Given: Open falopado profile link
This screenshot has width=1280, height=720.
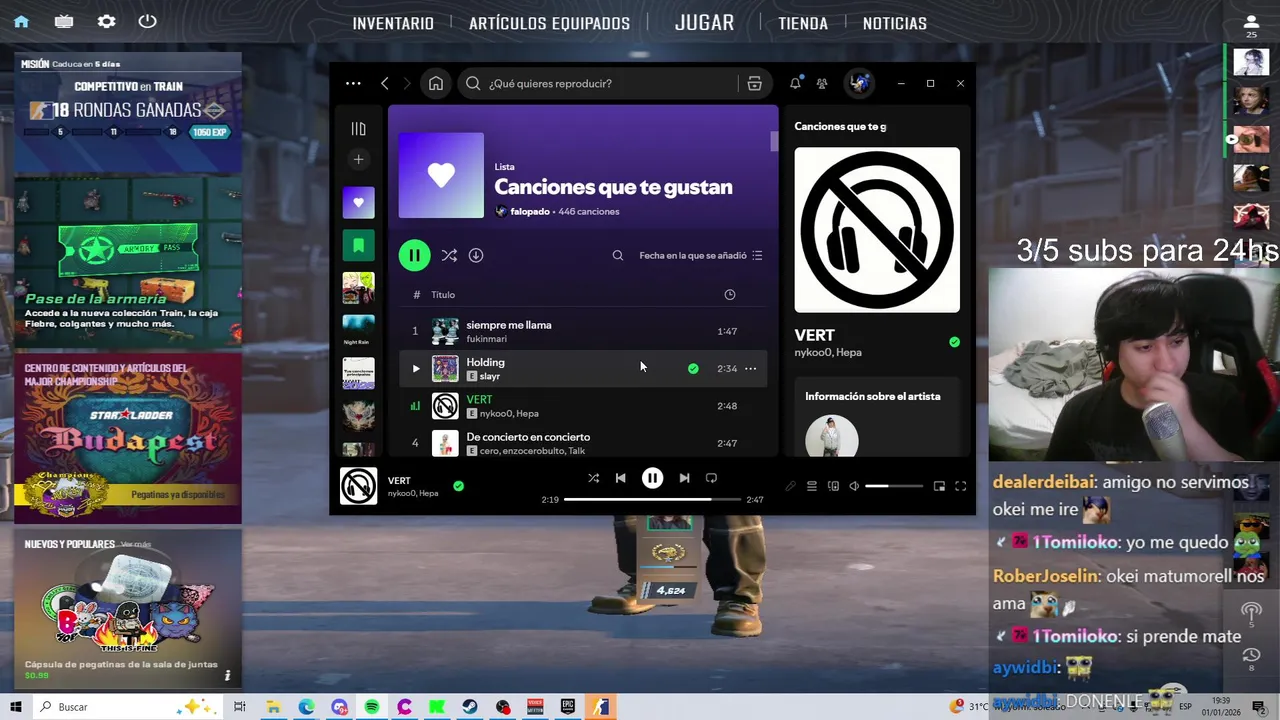Looking at the screenshot, I should (530, 212).
